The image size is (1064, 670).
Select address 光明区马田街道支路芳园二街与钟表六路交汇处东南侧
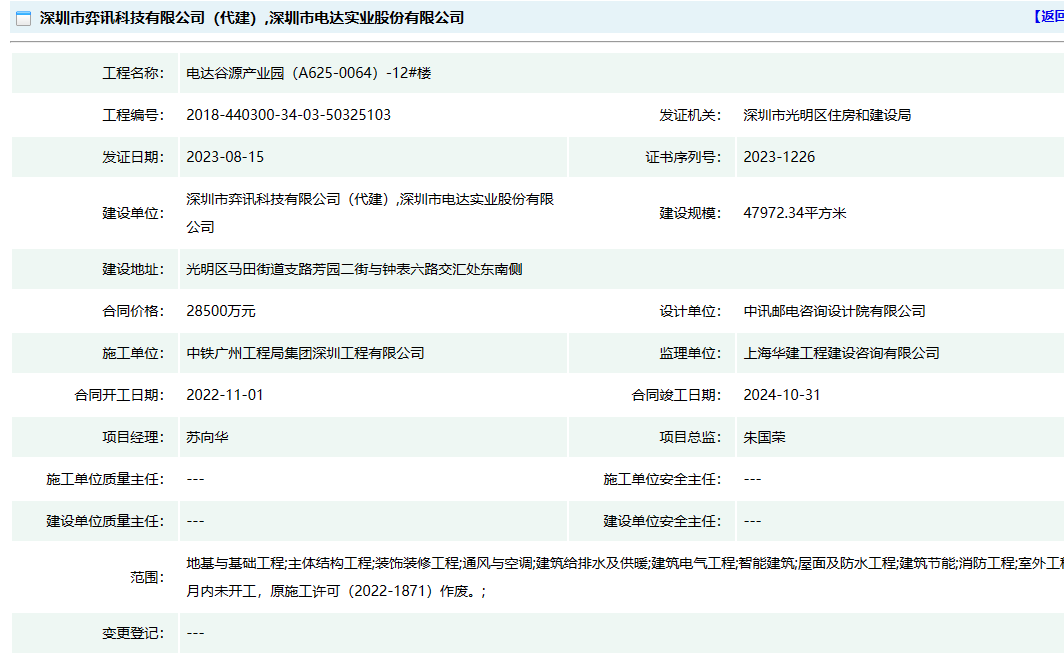[354, 269]
